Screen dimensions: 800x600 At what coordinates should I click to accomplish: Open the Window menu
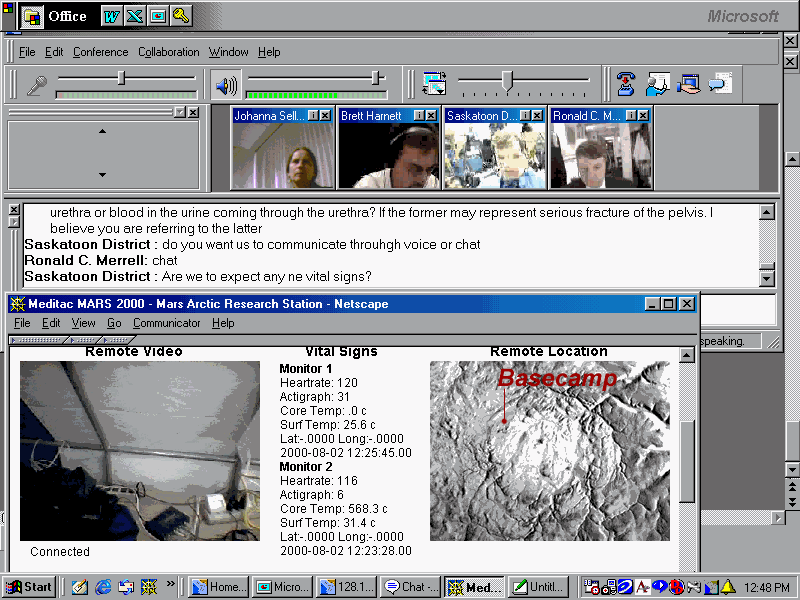click(x=228, y=52)
